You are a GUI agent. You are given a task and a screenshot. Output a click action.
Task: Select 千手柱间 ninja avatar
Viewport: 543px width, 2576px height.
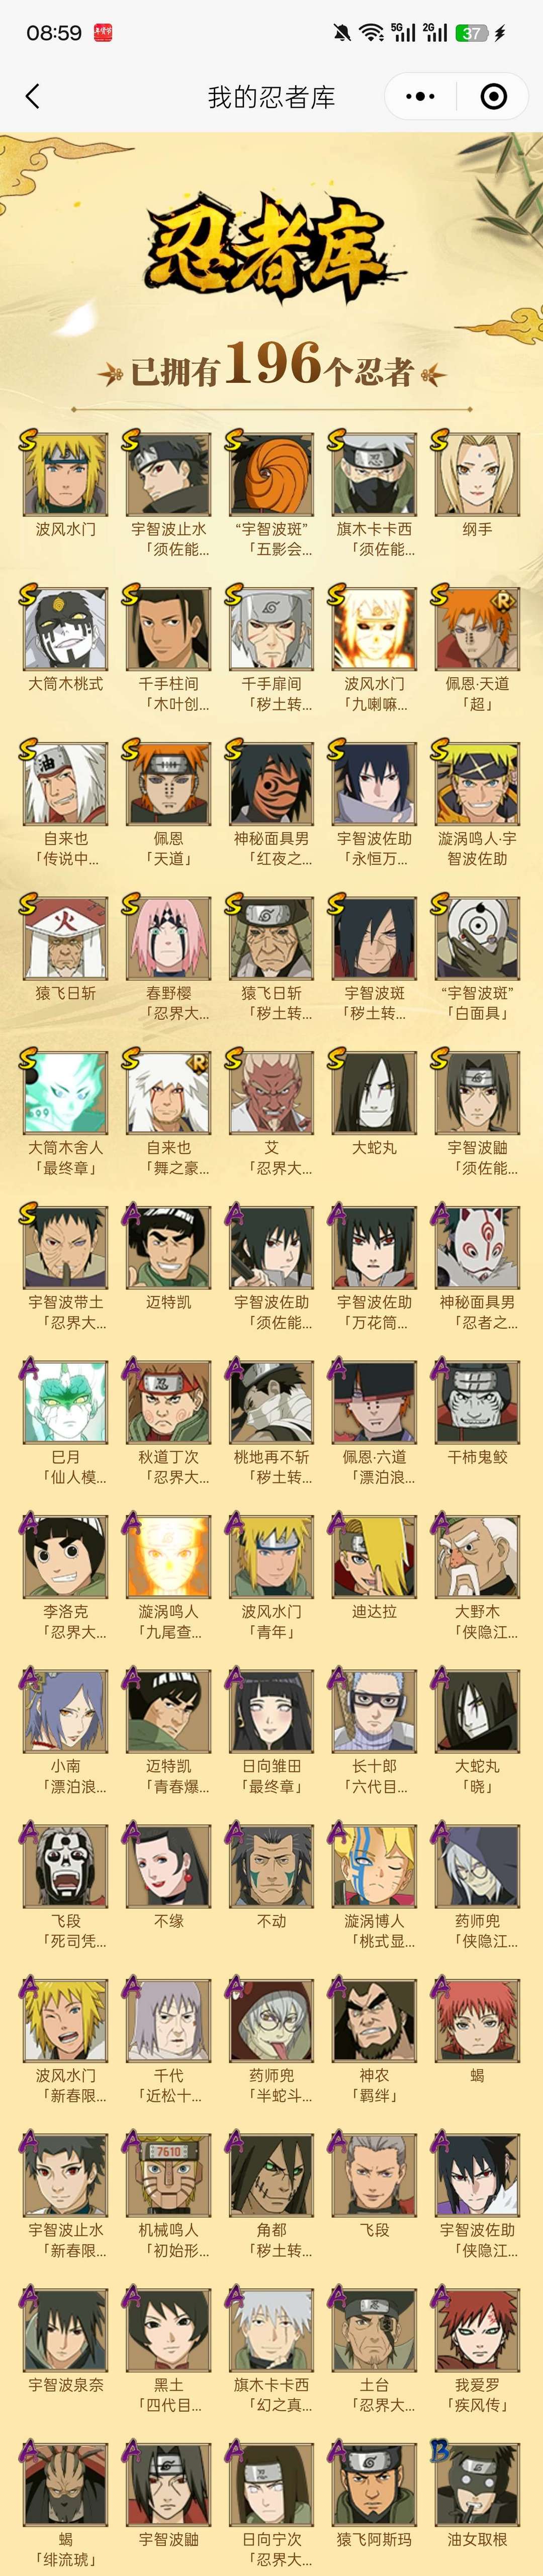[x=168, y=629]
